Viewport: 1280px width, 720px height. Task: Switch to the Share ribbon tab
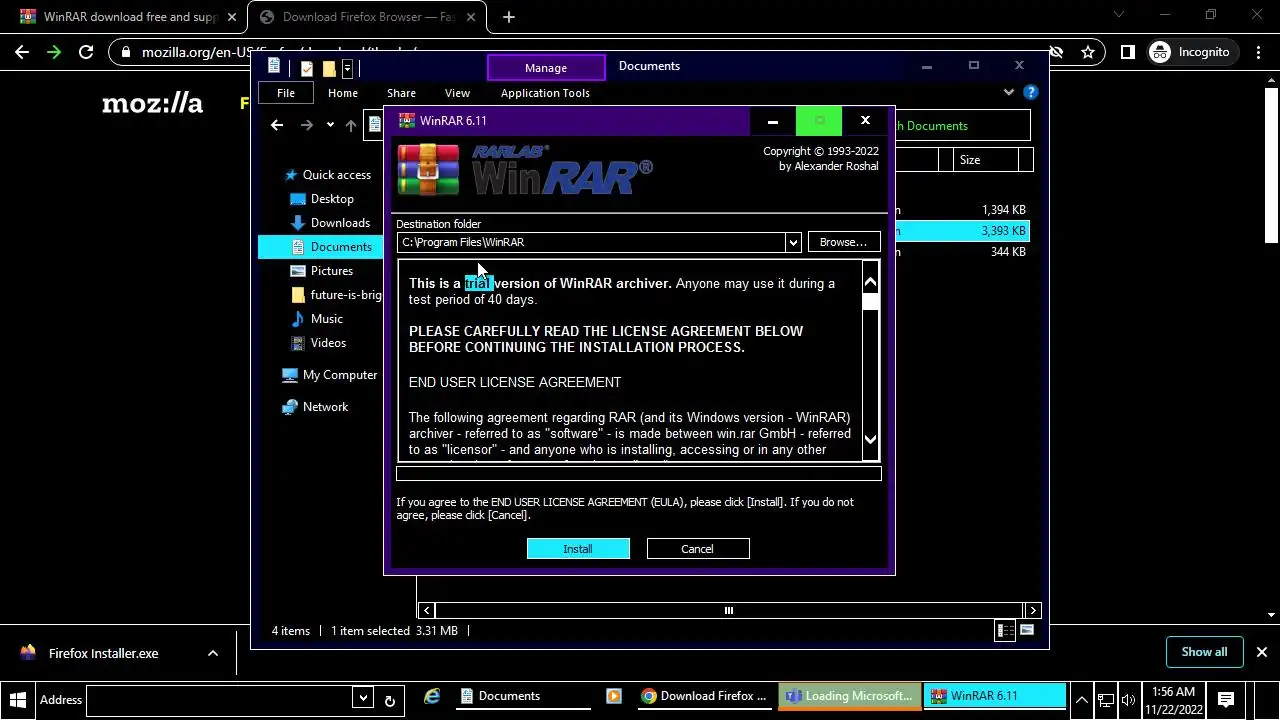401,93
